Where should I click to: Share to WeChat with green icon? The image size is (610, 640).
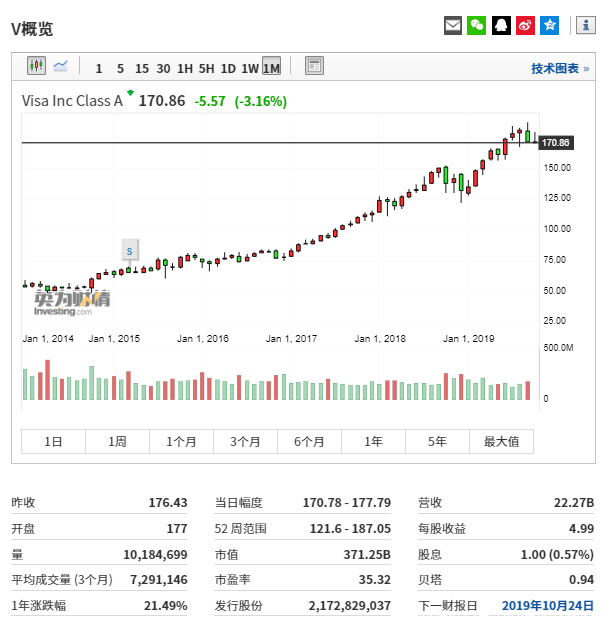point(476,26)
